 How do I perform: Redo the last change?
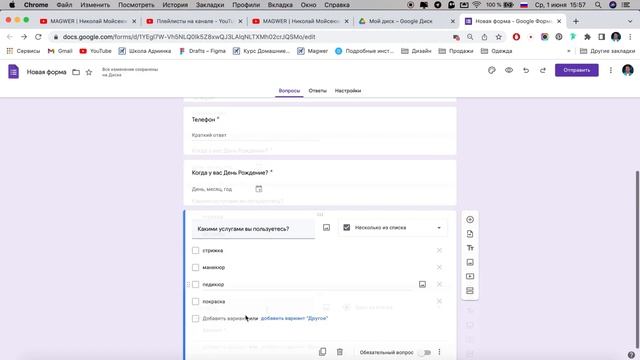(542, 70)
